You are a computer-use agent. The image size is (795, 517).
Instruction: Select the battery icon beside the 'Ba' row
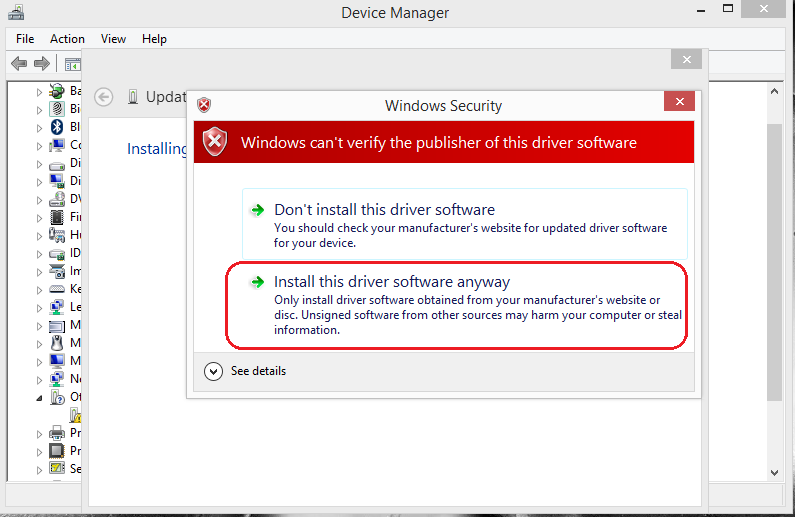pyautogui.click(x=57, y=91)
